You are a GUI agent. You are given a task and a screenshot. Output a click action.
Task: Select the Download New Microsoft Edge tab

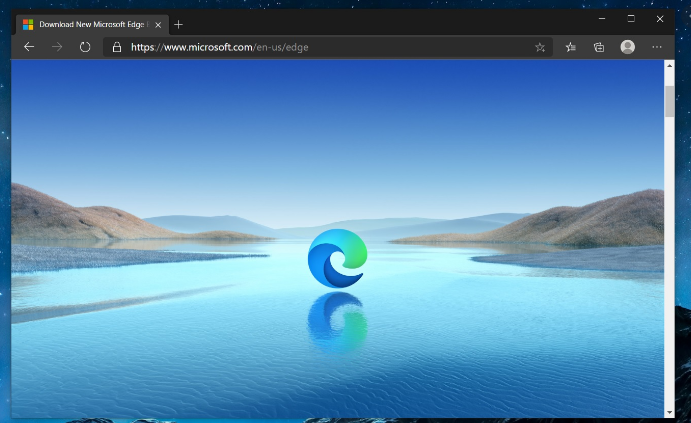tap(93, 25)
